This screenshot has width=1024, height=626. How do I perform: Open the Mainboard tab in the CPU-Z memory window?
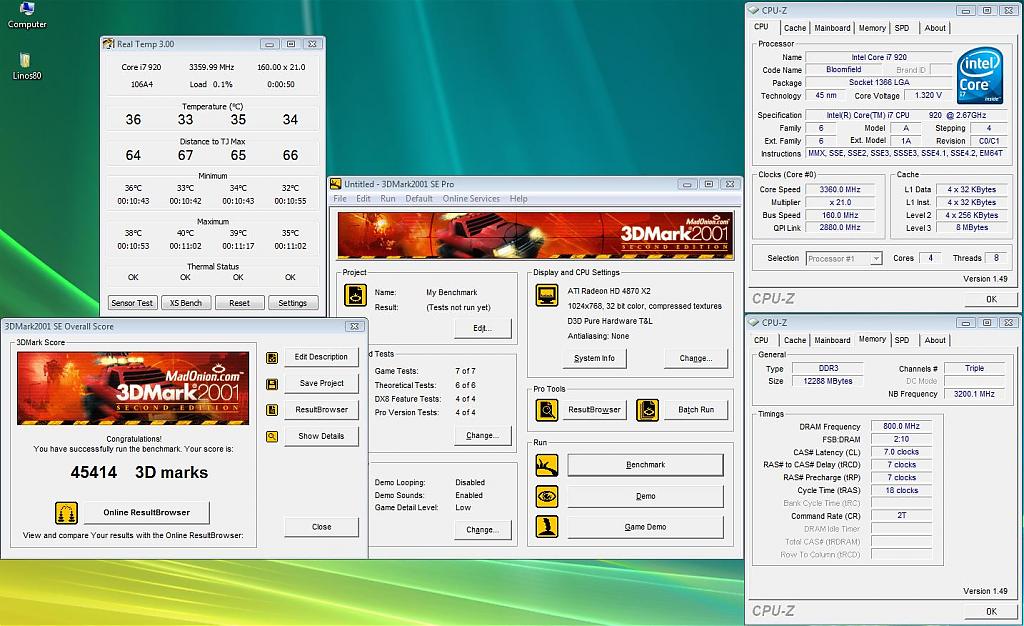[832, 340]
